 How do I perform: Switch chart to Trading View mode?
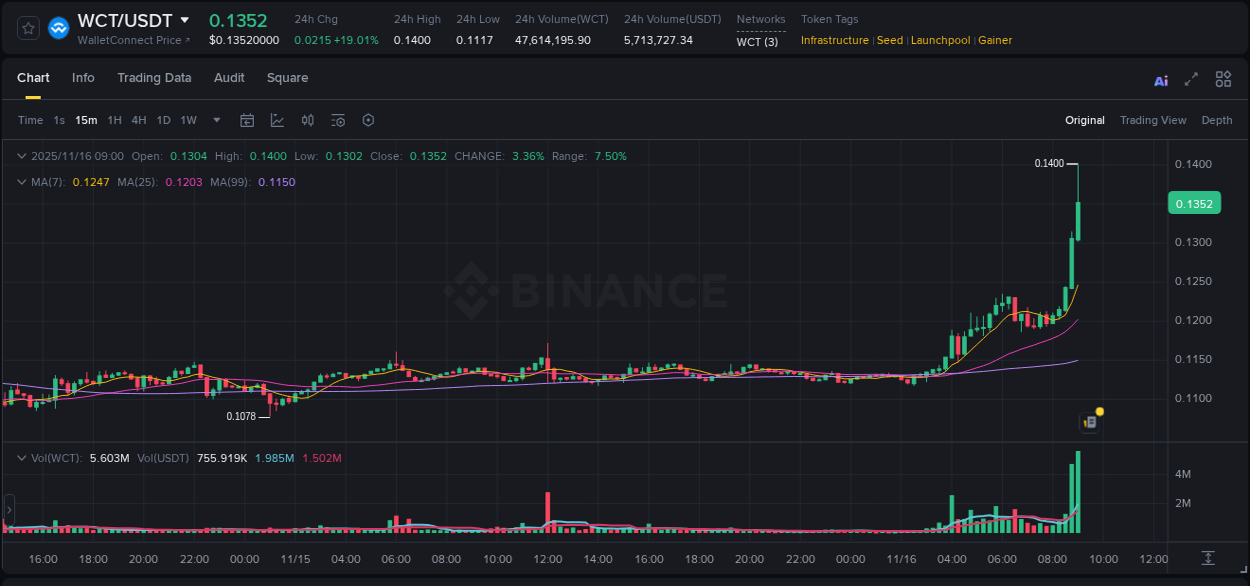pos(1153,120)
